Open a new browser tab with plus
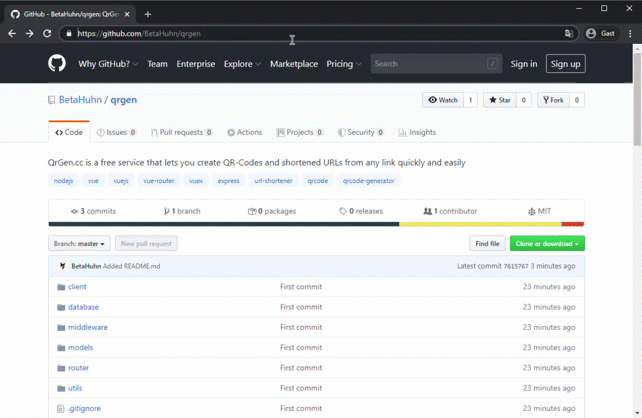 pos(148,14)
